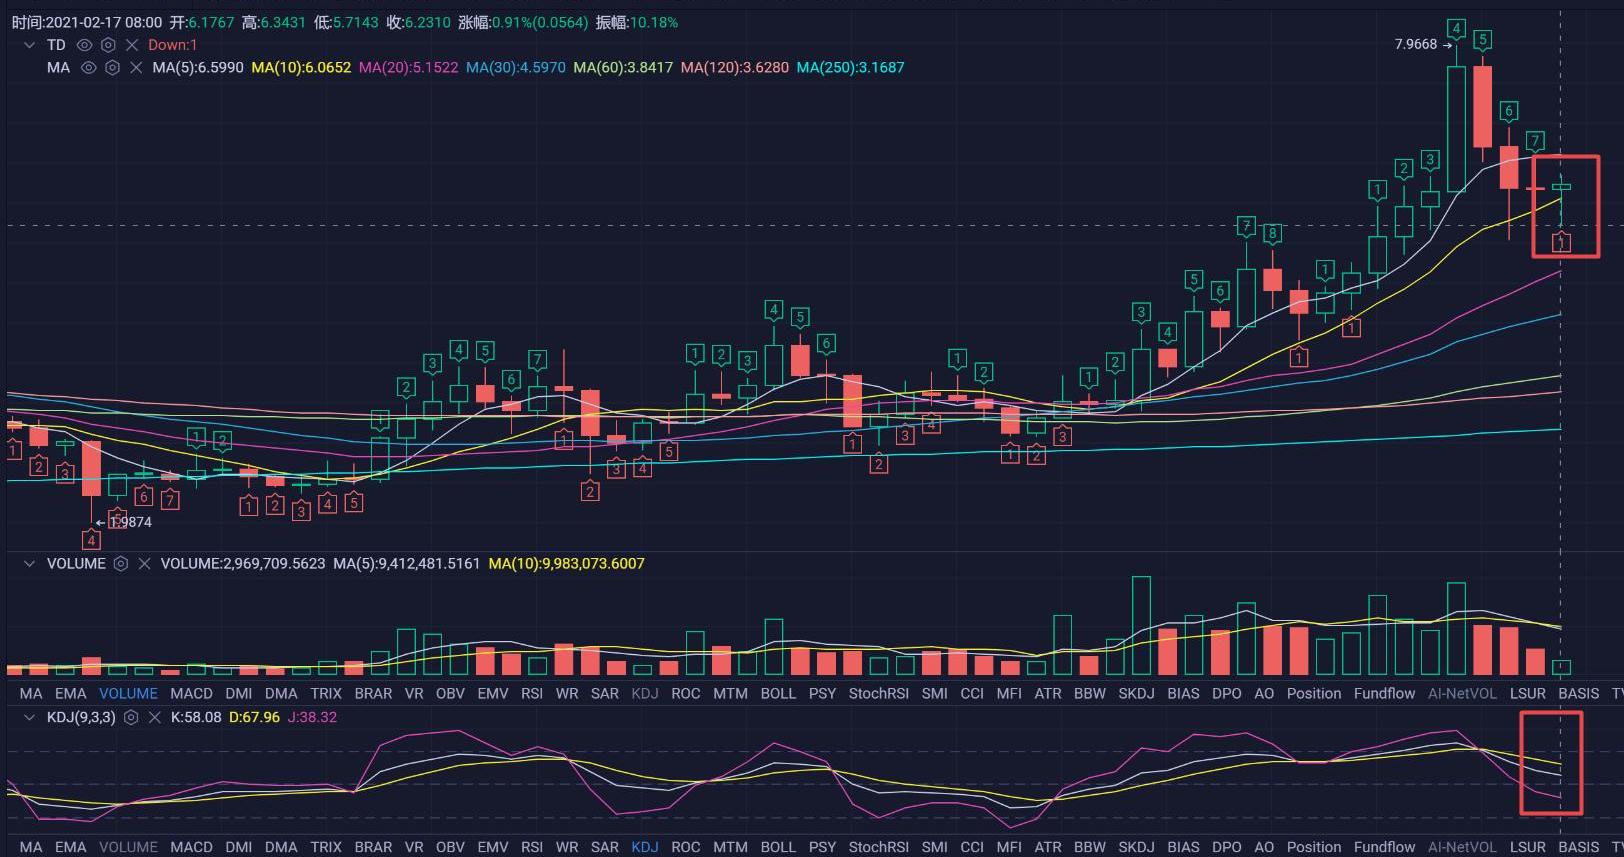Select DMA in the KDJ-highlighted tab row
The height and width of the screenshot is (857, 1624).
coord(281,847)
